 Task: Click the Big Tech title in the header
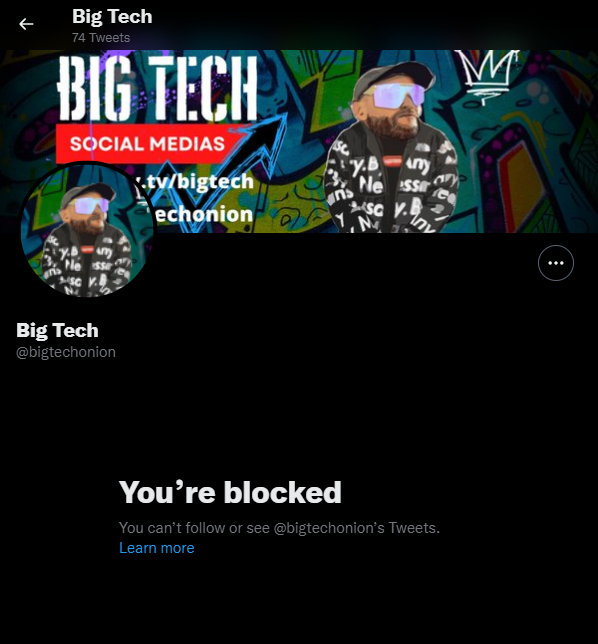(112, 17)
